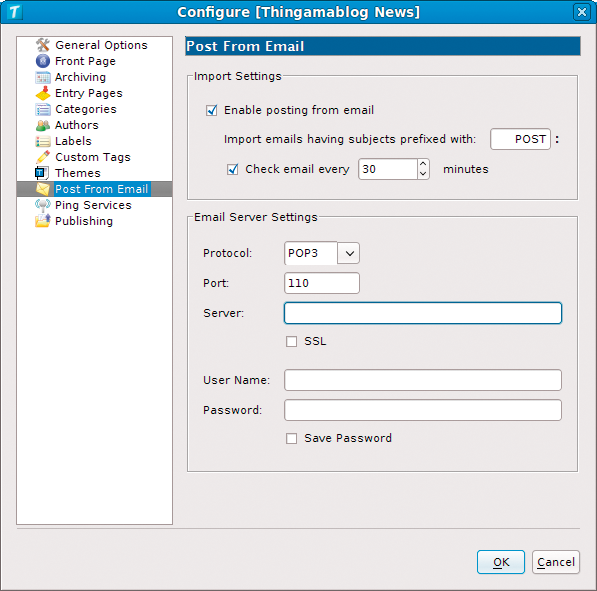597x591 pixels.
Task: Click the General Options tools icon
Action: 43,45
